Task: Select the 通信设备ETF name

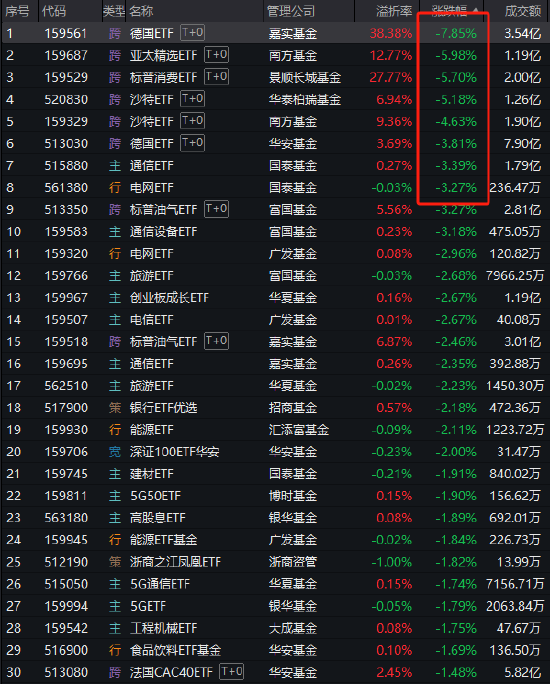Action: click(x=164, y=232)
